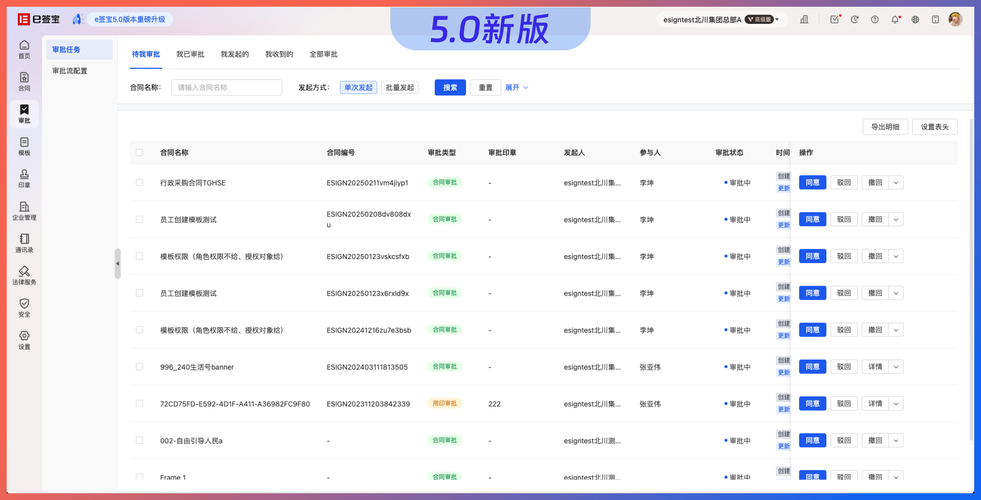This screenshot has height=500, width=981.
Task: Tick checkbox for 行政采购合同TGHSE row
Action: point(139,183)
